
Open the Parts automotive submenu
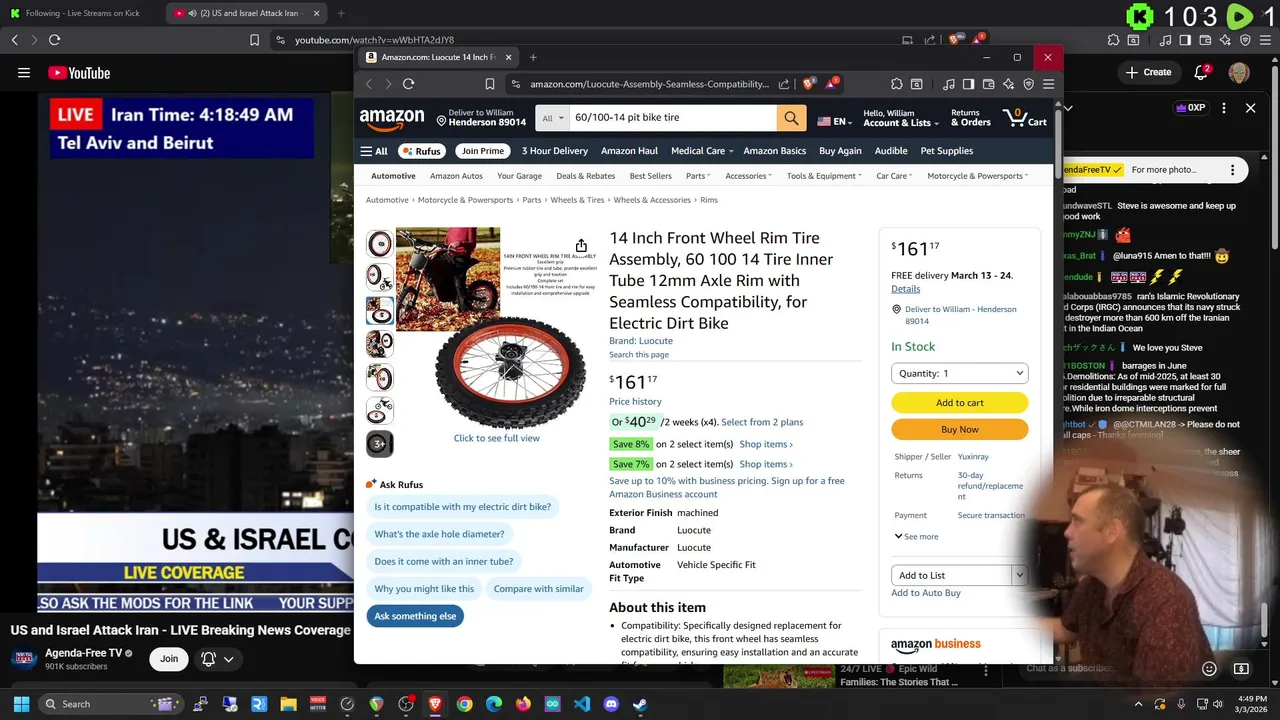pos(698,176)
